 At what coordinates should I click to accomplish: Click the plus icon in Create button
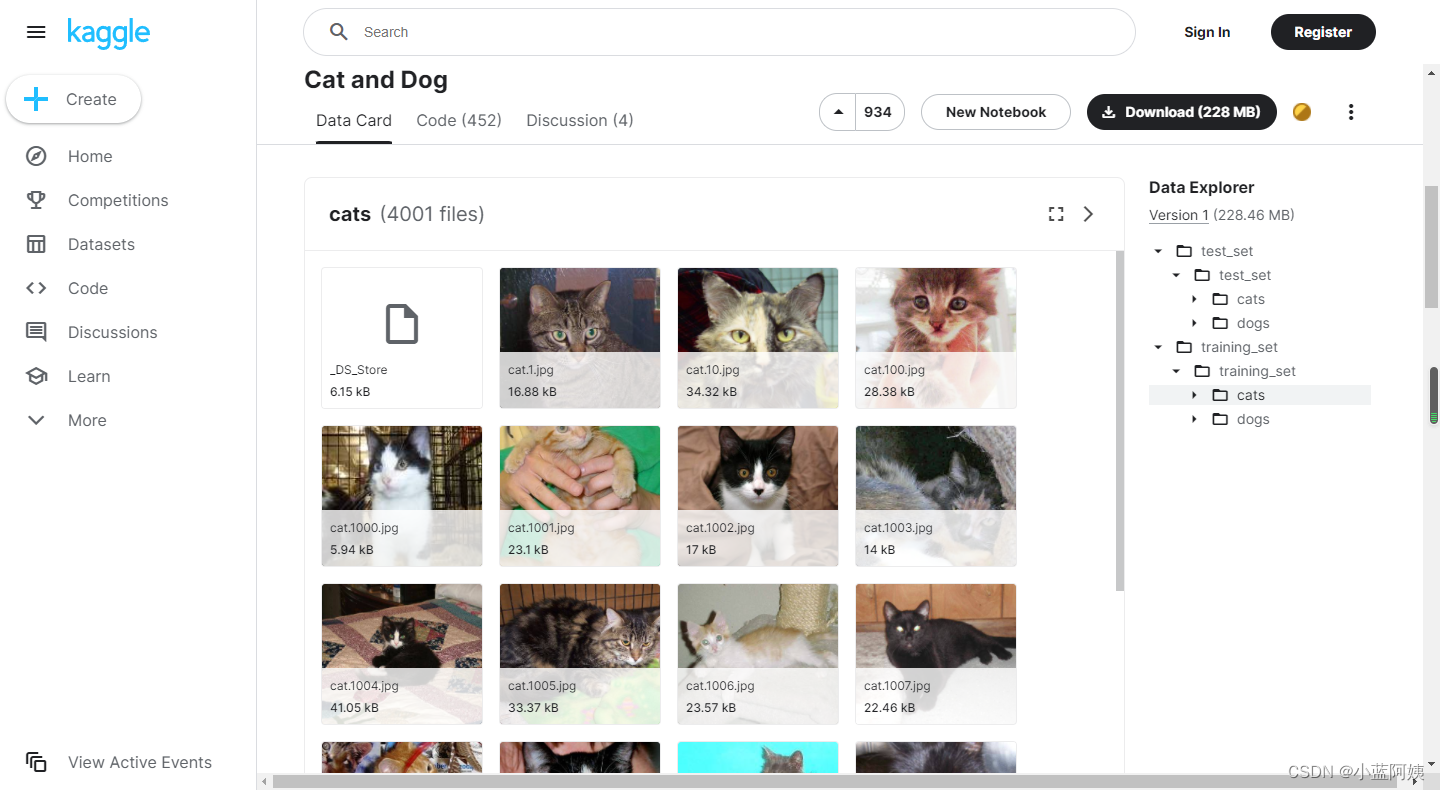click(36, 99)
